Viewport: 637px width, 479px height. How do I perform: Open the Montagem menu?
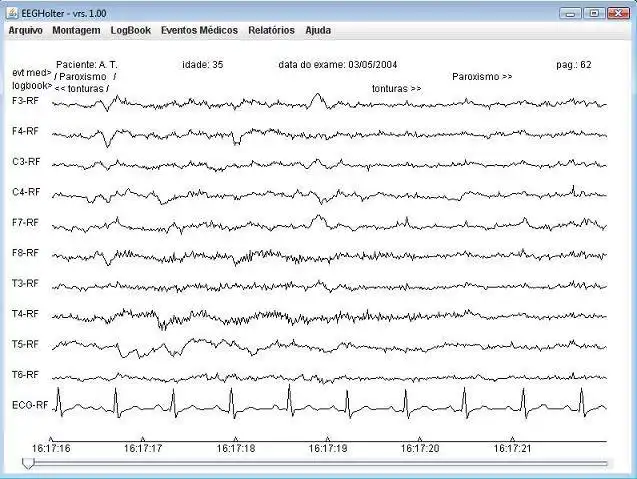[76, 30]
